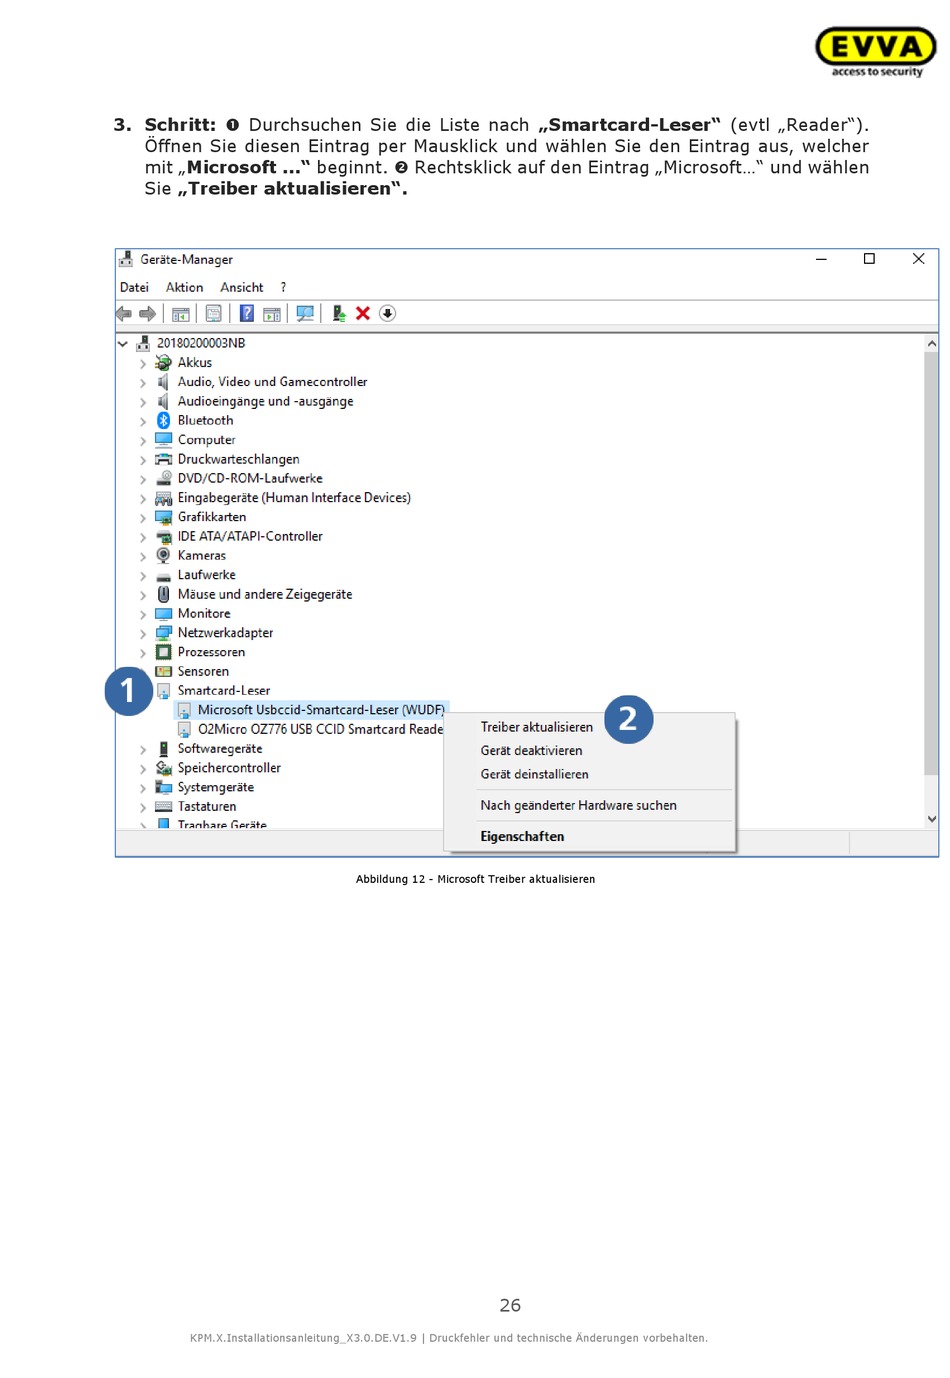Click the computer icon beside 20180200003NB

143,344
